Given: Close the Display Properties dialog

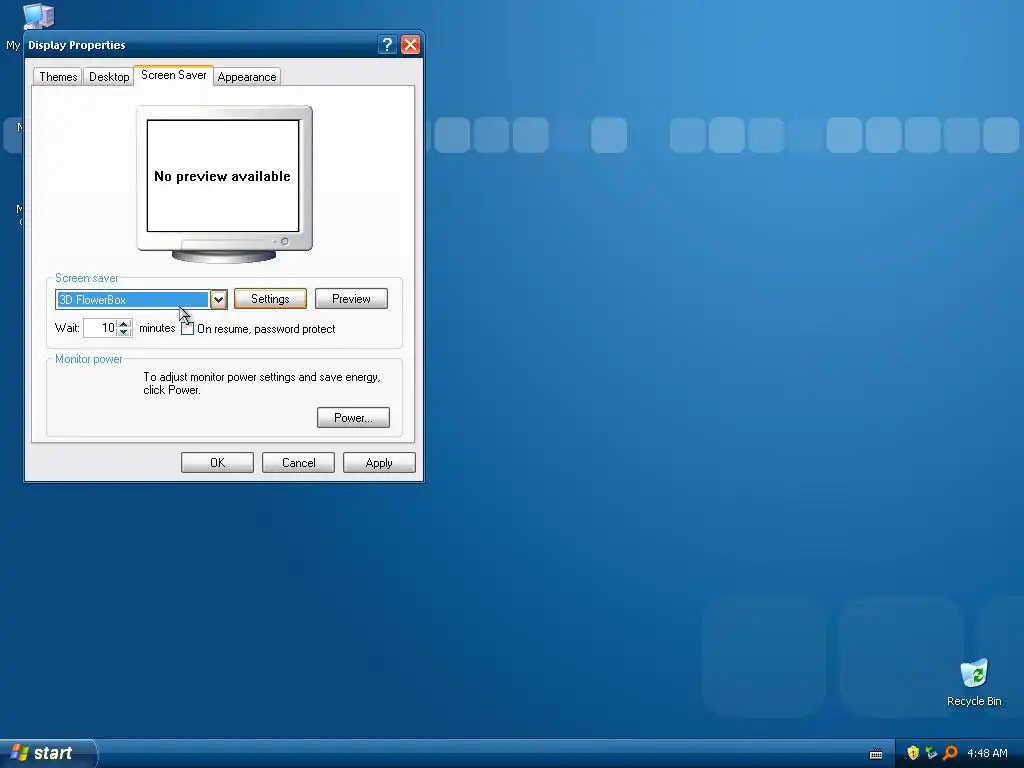Looking at the screenshot, I should tap(410, 44).
